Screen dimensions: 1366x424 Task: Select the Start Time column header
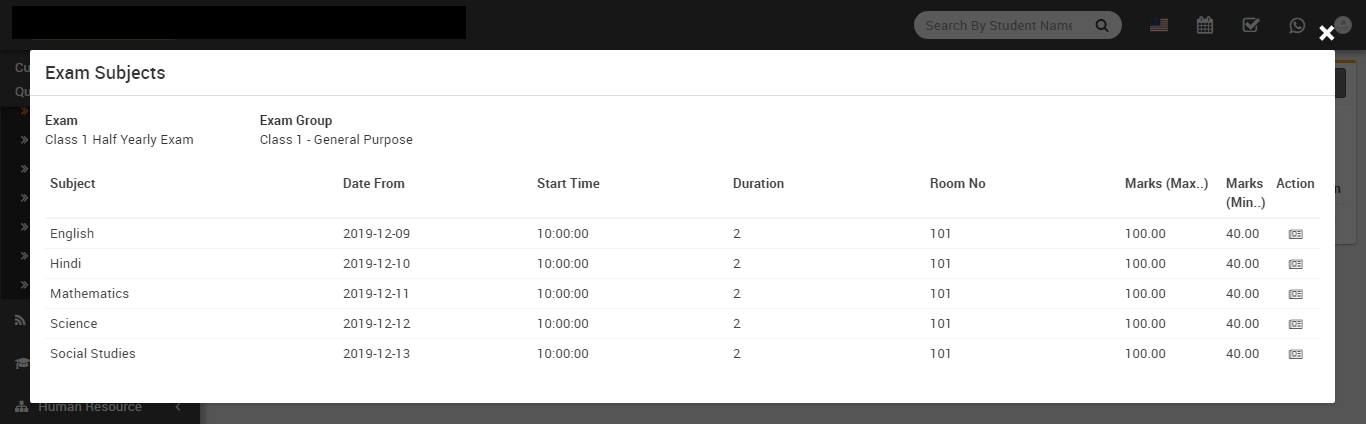568,184
